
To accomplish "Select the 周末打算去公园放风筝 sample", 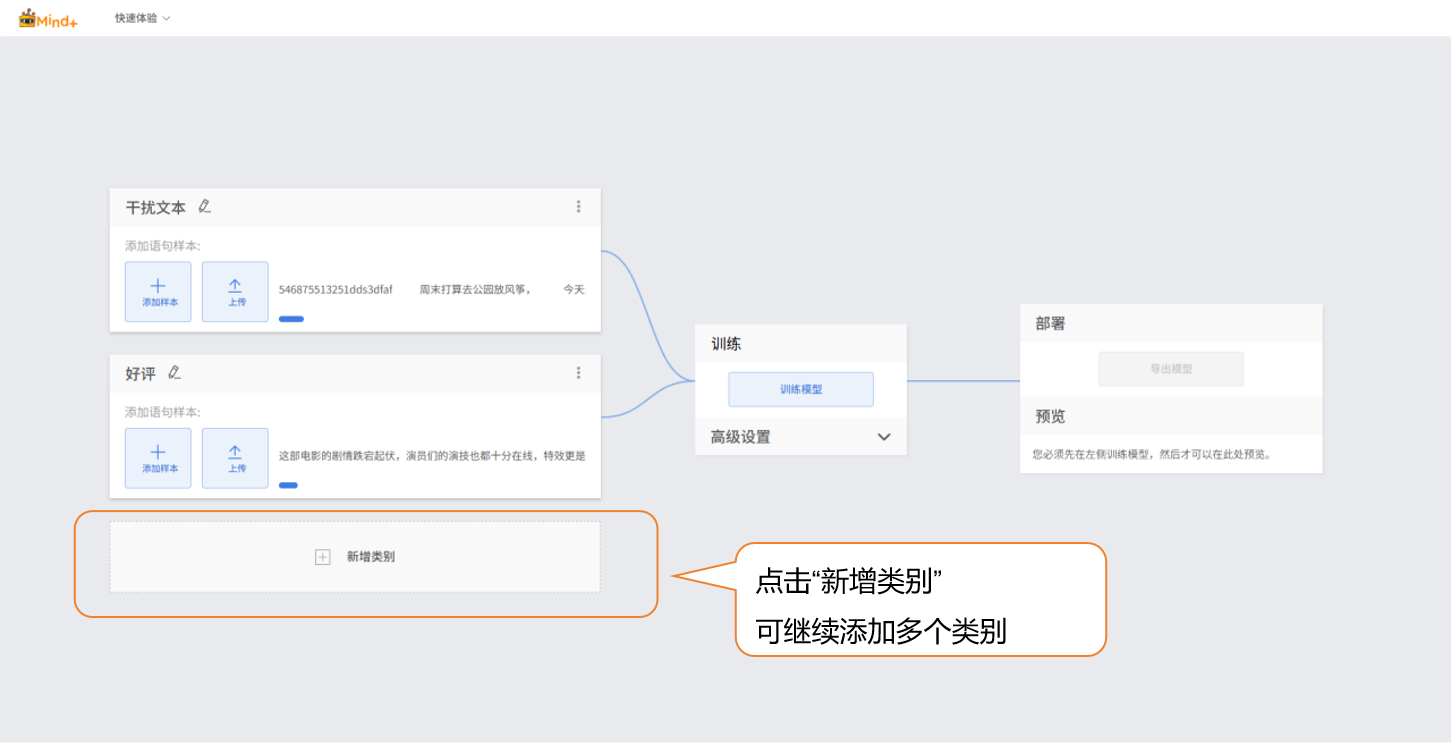I will pos(474,290).
